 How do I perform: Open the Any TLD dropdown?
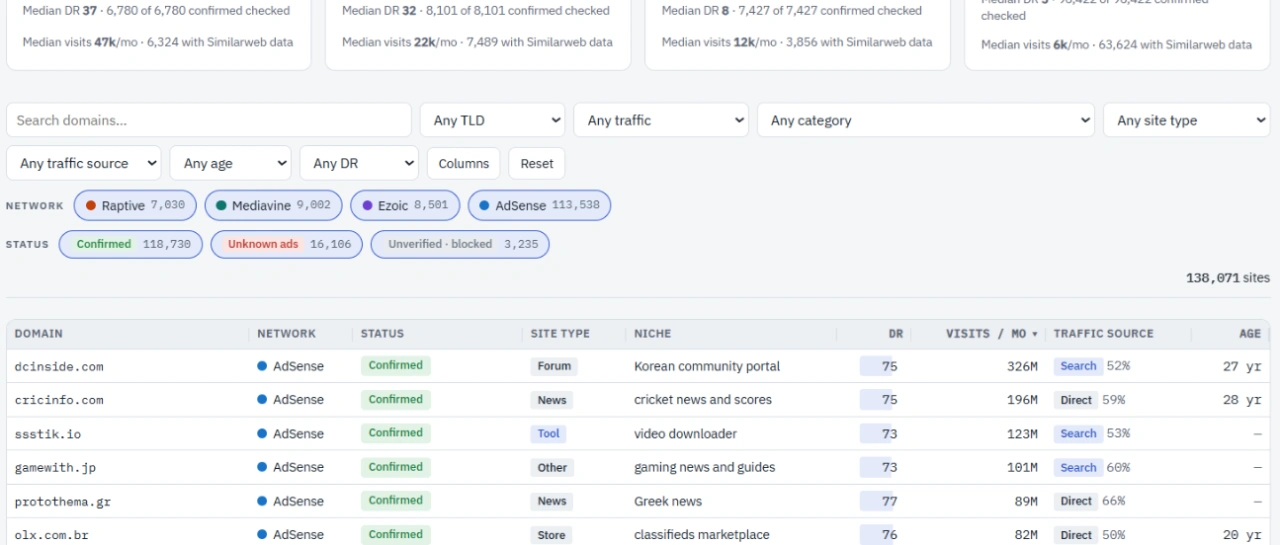point(492,120)
